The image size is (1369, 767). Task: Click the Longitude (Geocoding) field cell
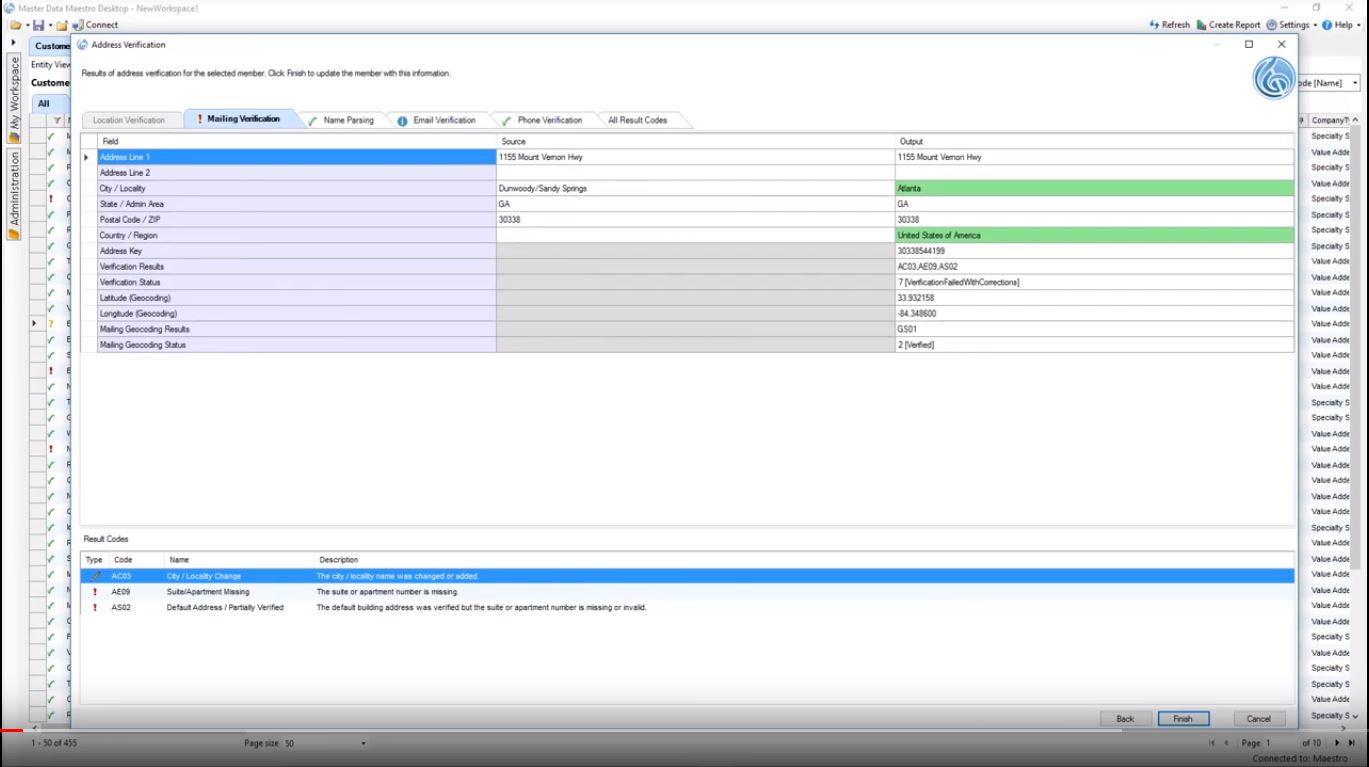[296, 314]
